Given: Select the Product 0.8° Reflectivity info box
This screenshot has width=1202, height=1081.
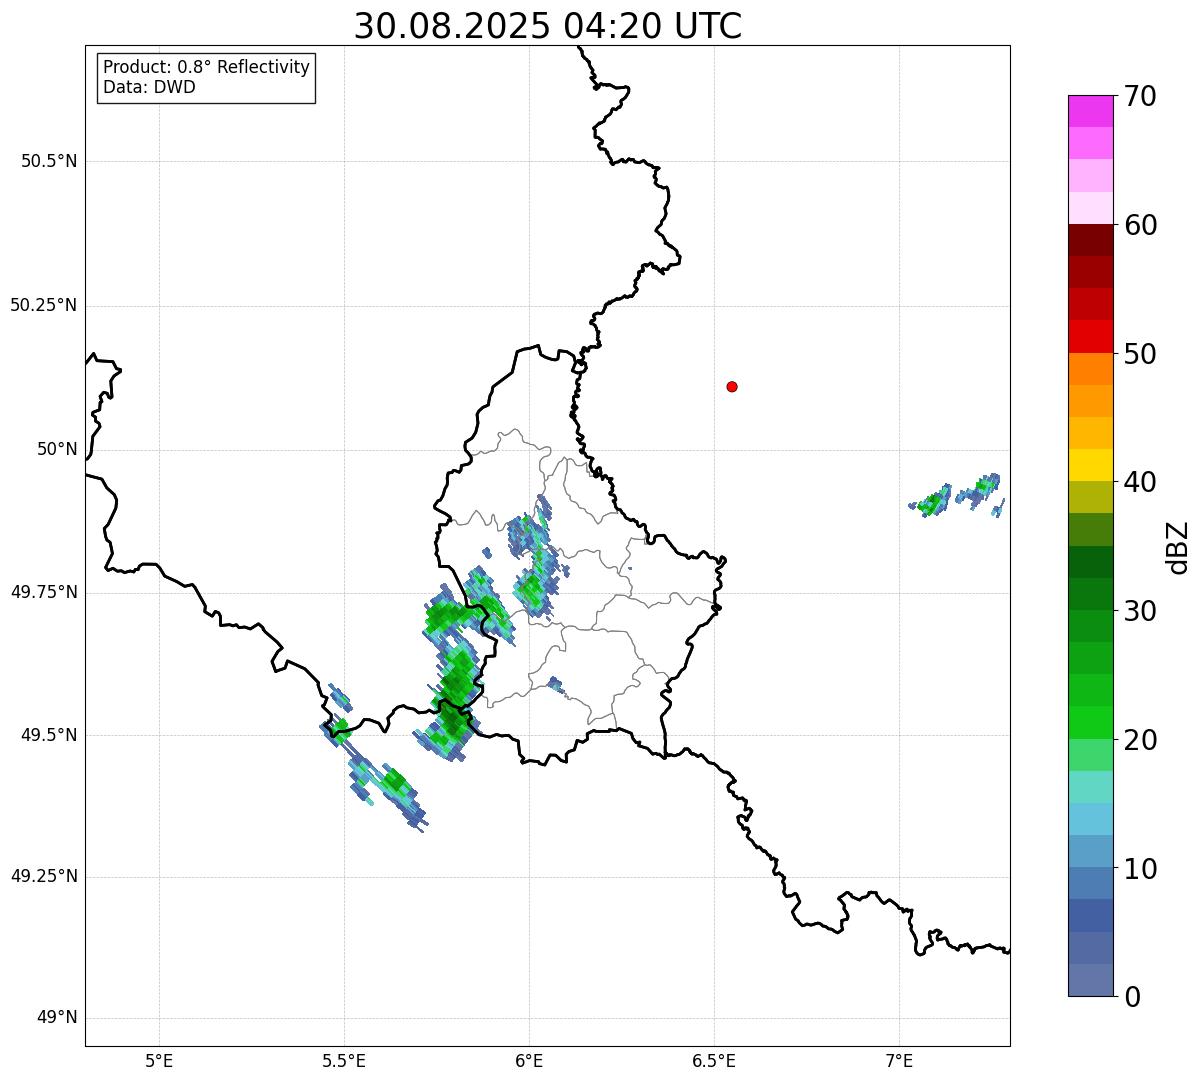Looking at the screenshot, I should coord(207,77).
